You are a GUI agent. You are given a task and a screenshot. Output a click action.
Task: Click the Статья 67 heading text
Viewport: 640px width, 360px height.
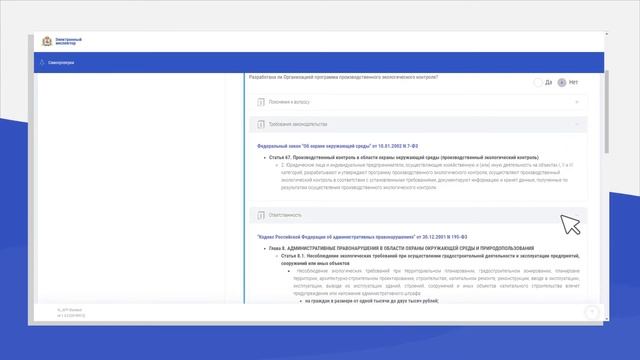coord(404,158)
